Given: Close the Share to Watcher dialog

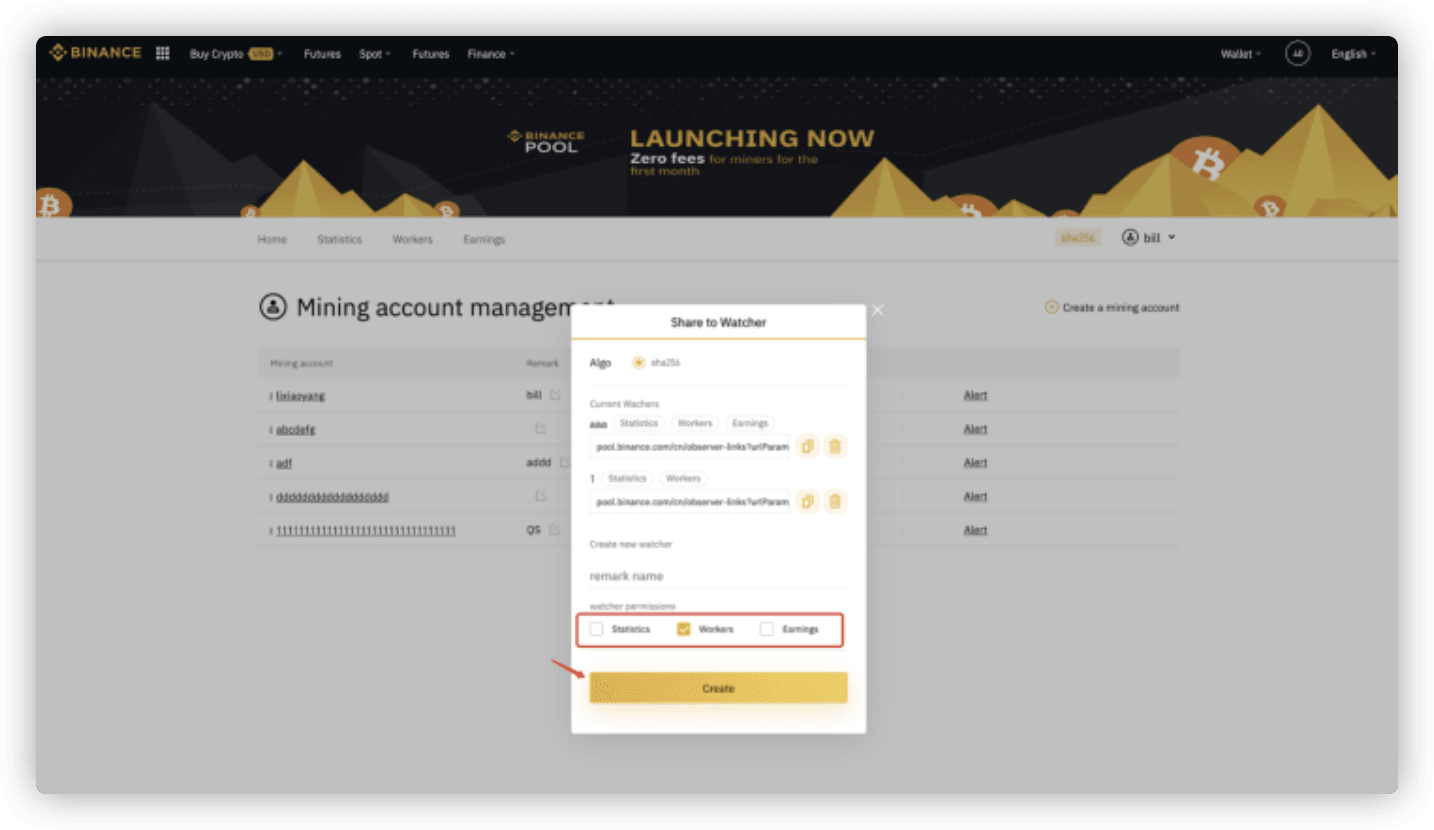Looking at the screenshot, I should point(877,310).
